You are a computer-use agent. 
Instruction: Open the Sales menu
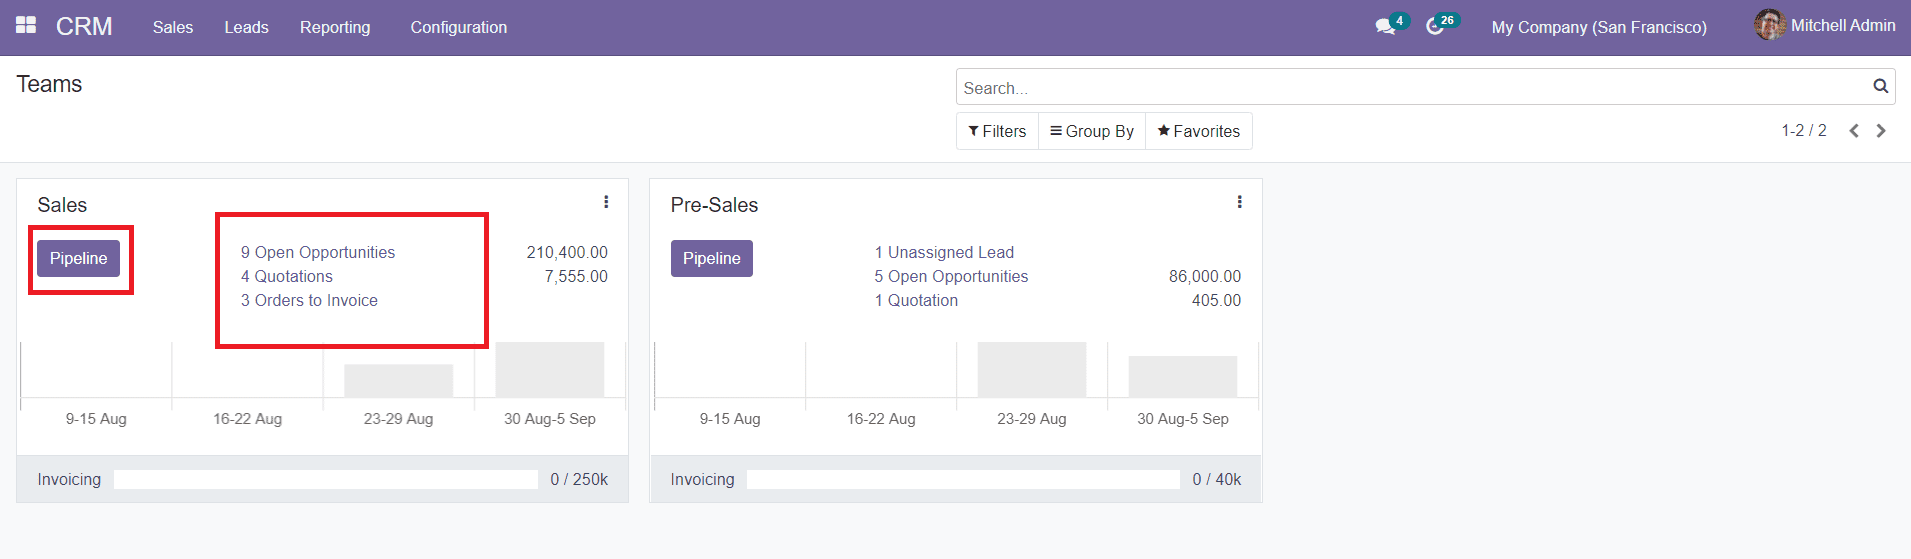172,27
